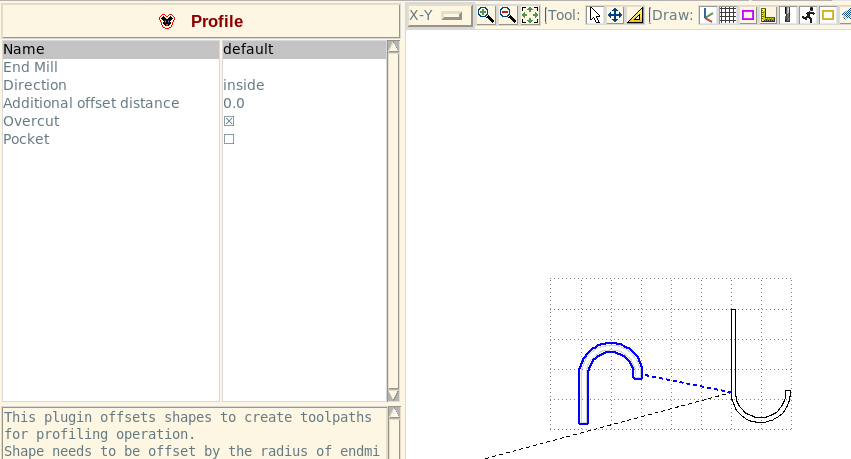Viewport: 851px width, 459px height.
Task: Fit drawing to screen
Action: pos(530,15)
